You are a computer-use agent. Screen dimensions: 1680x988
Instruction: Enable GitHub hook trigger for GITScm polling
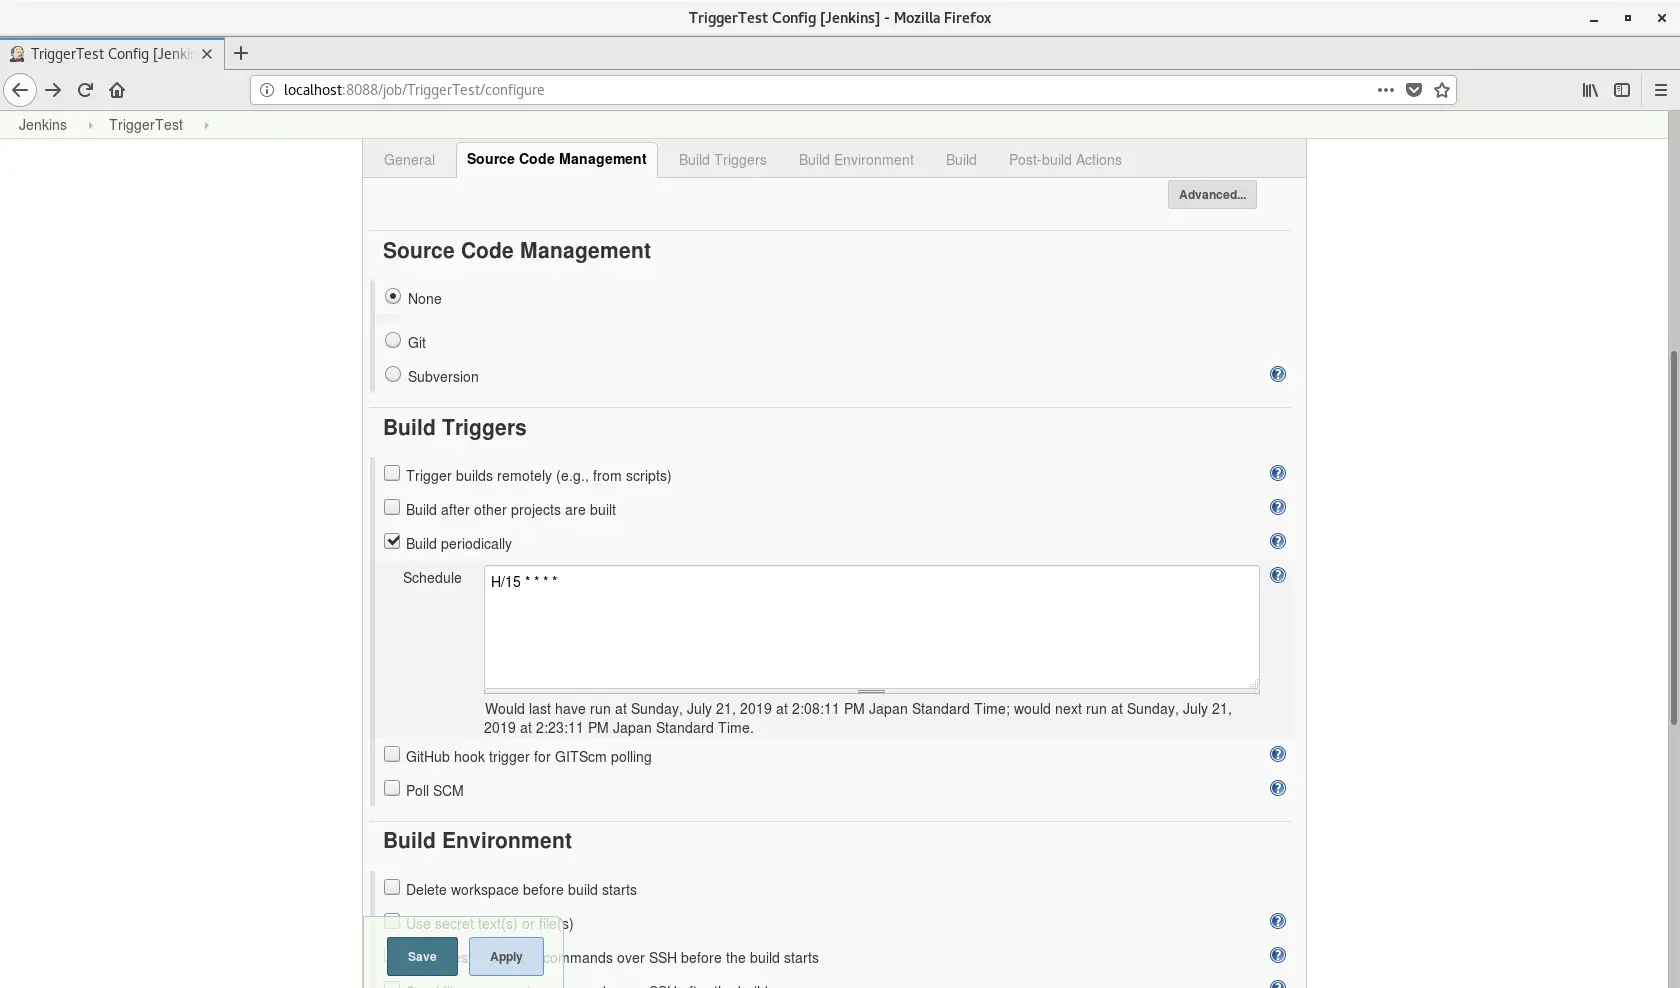coord(392,754)
